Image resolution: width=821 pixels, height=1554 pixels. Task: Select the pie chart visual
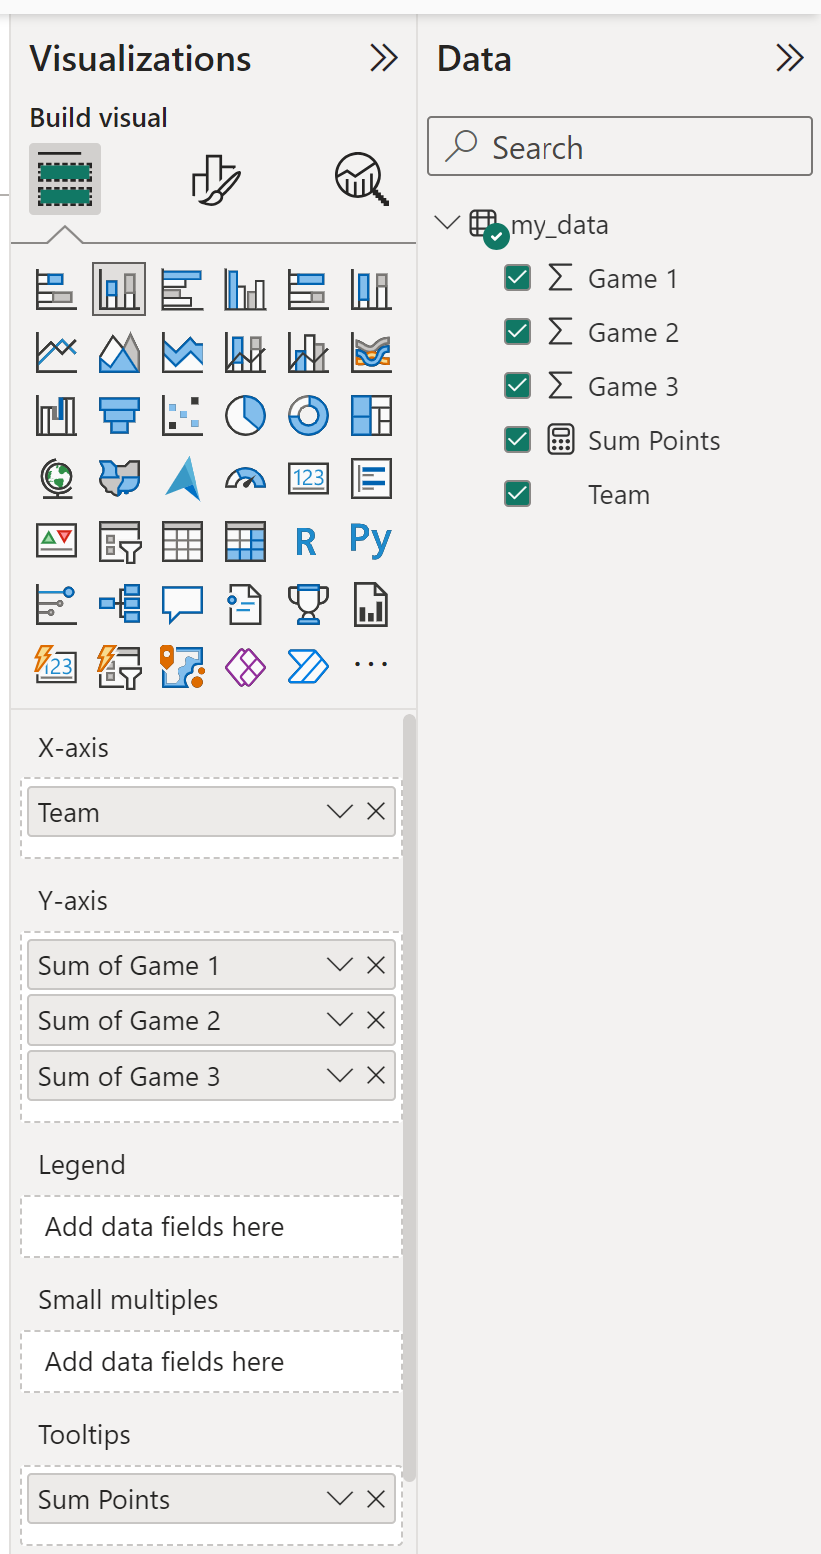pos(245,415)
